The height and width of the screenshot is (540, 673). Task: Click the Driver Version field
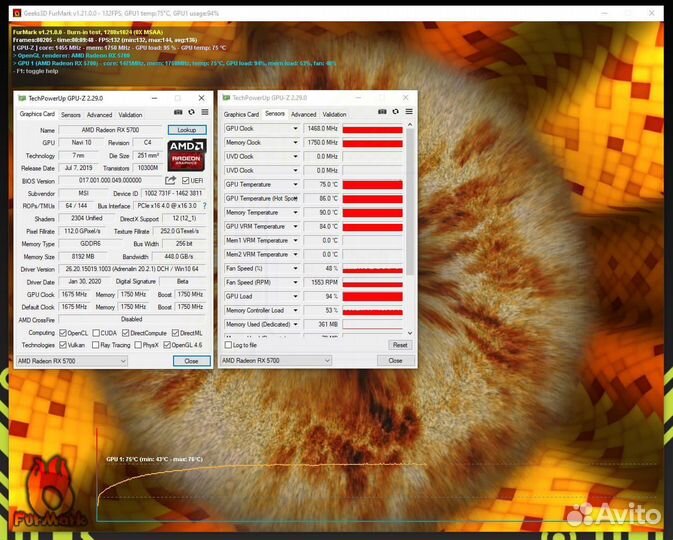click(x=132, y=269)
